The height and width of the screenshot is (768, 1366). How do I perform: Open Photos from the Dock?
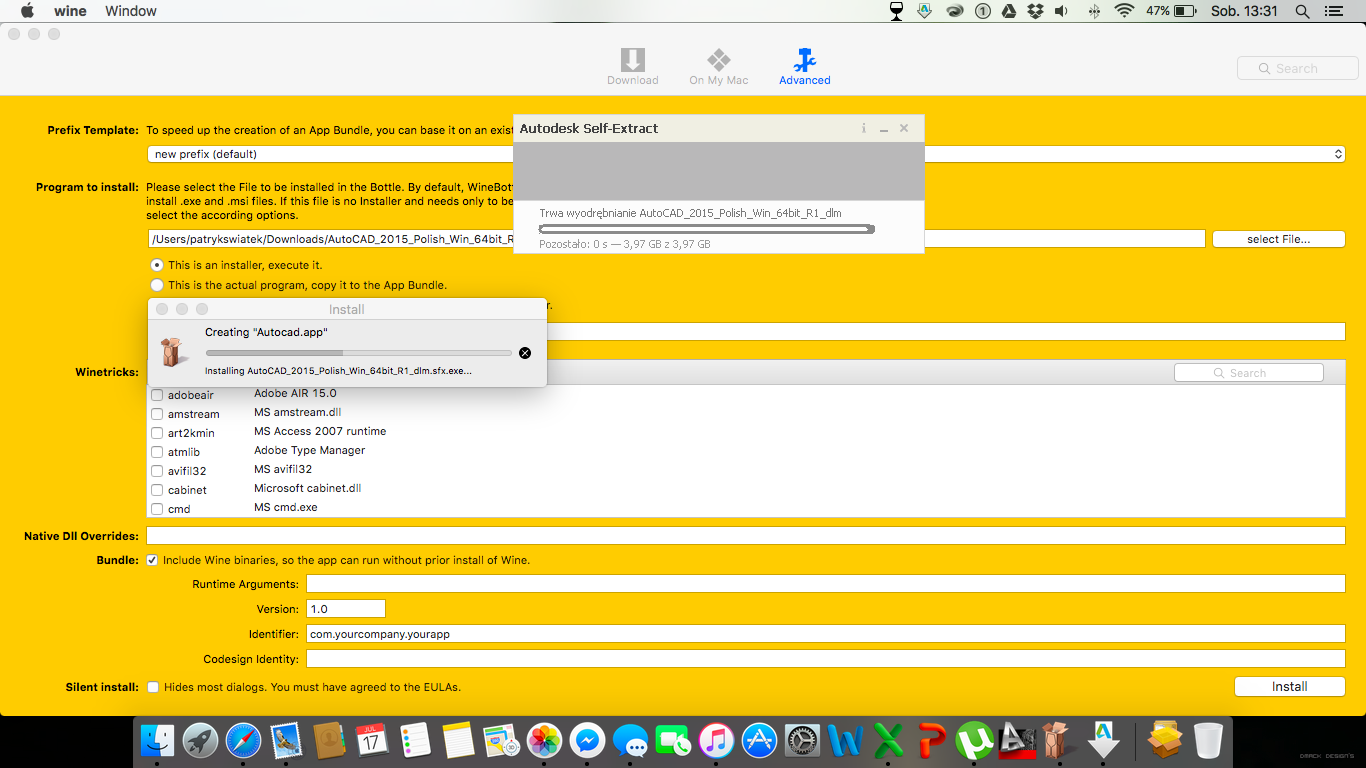click(x=544, y=740)
